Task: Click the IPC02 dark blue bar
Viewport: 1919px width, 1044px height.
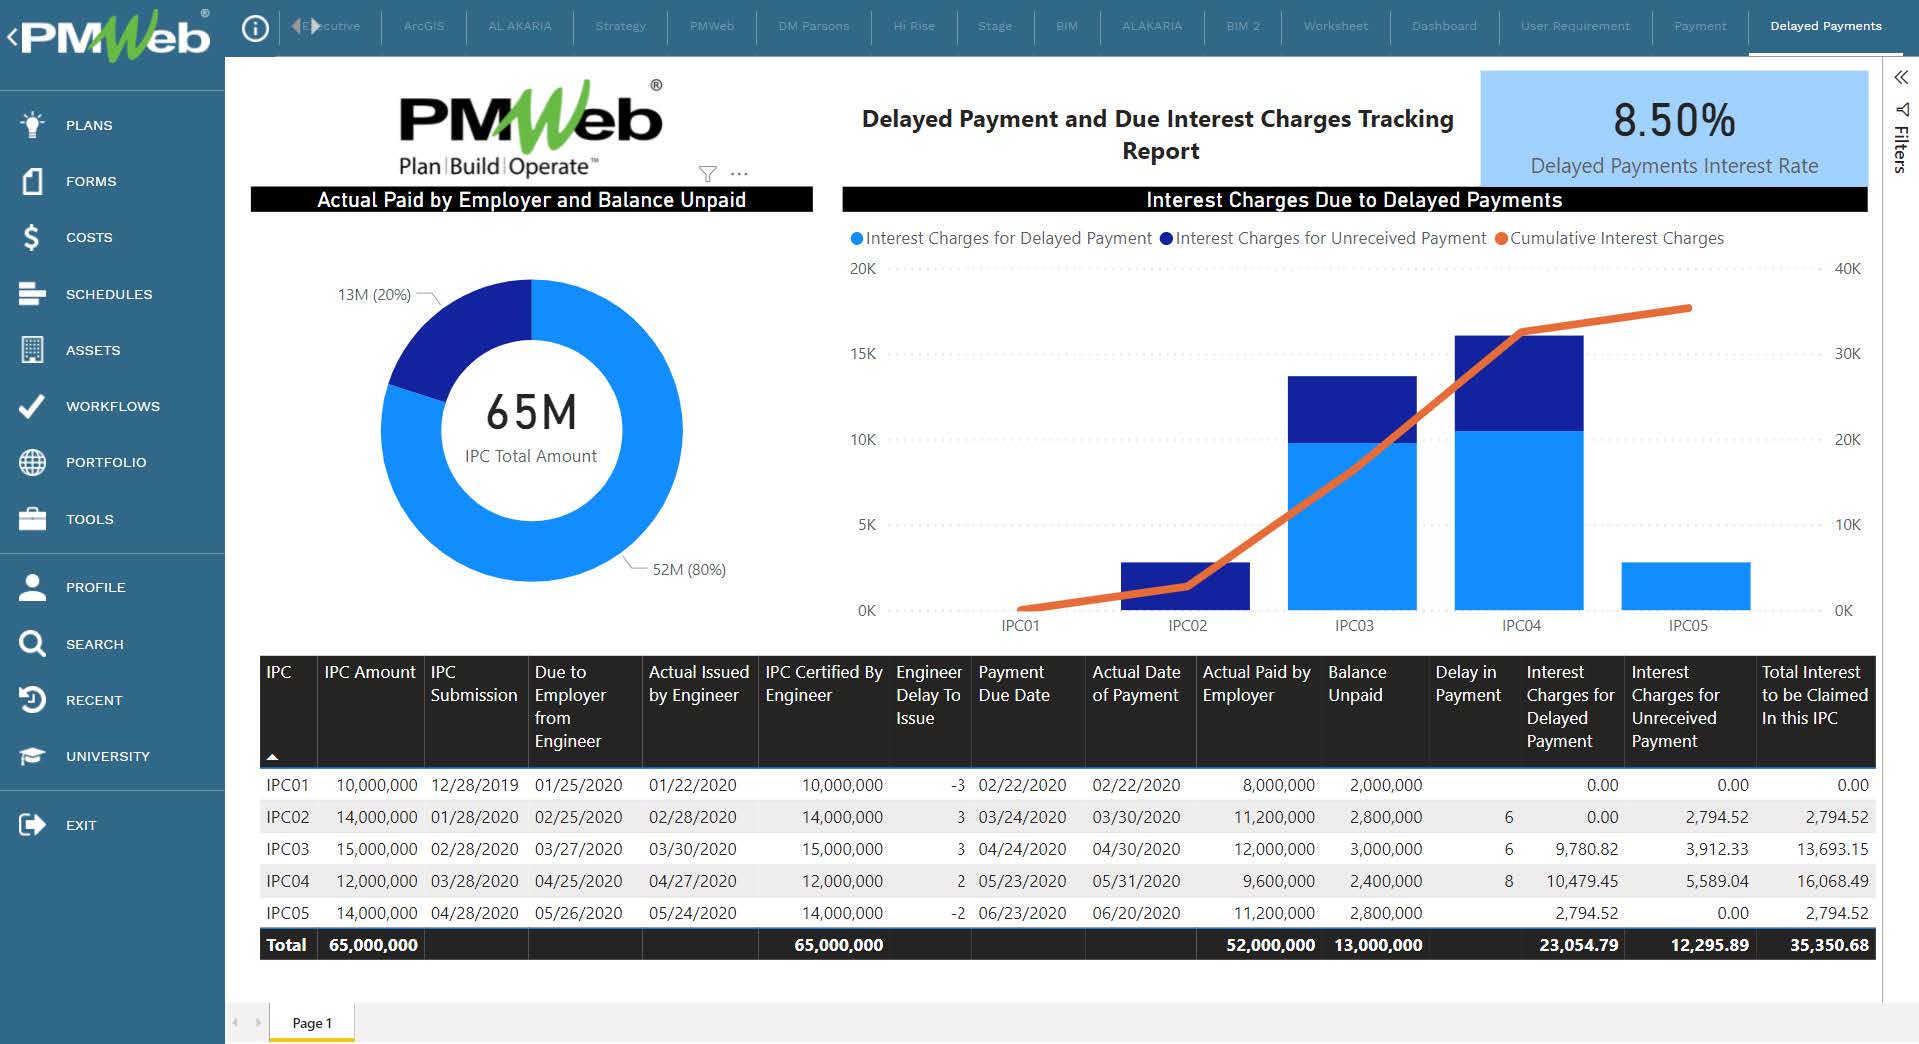Action: point(1185,586)
